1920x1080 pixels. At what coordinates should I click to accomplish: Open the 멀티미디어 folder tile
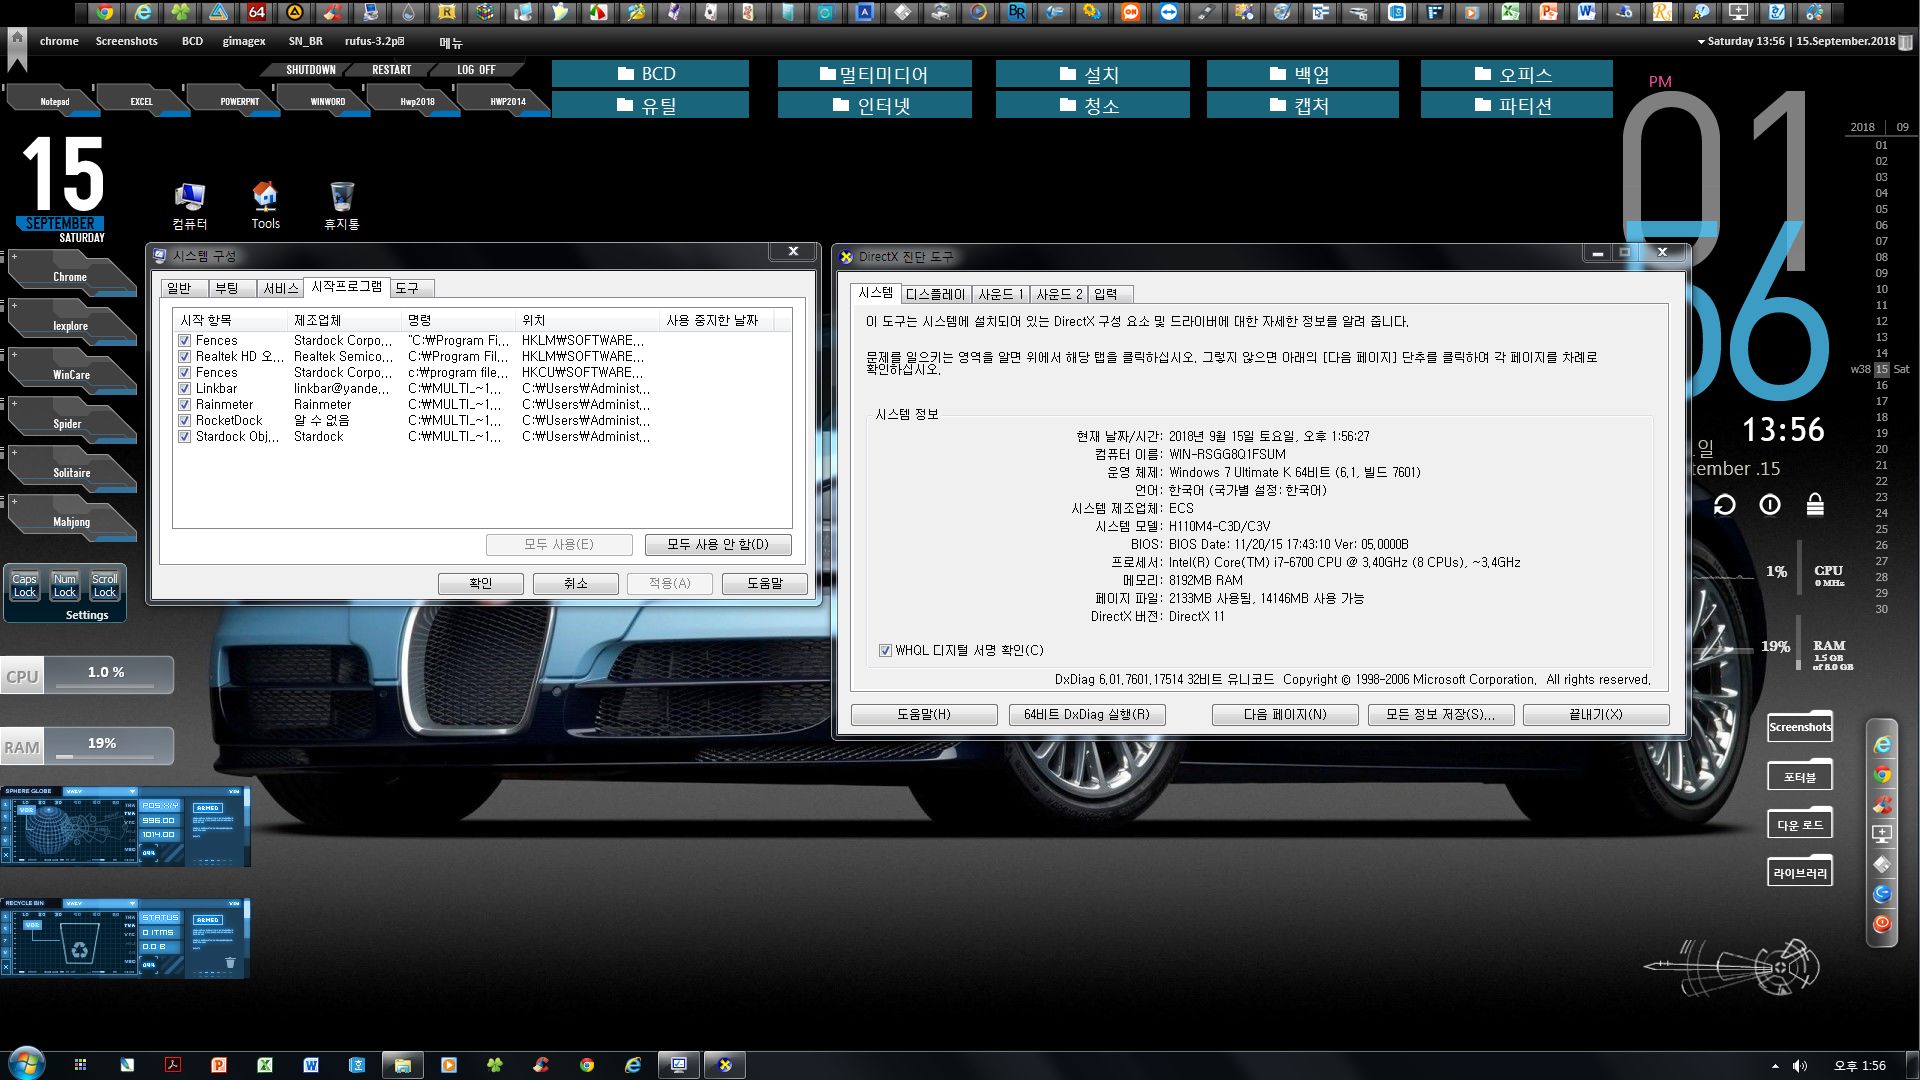[875, 75]
